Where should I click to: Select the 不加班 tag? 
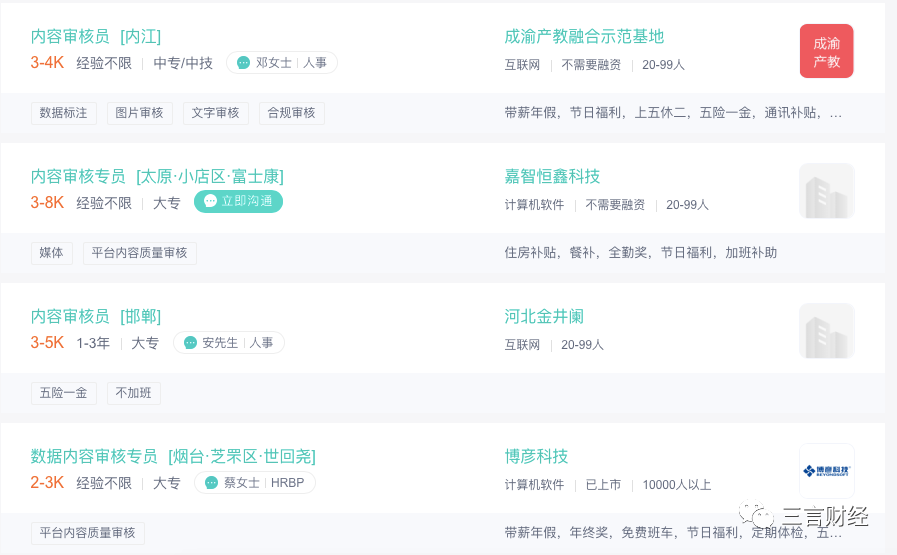(x=134, y=393)
